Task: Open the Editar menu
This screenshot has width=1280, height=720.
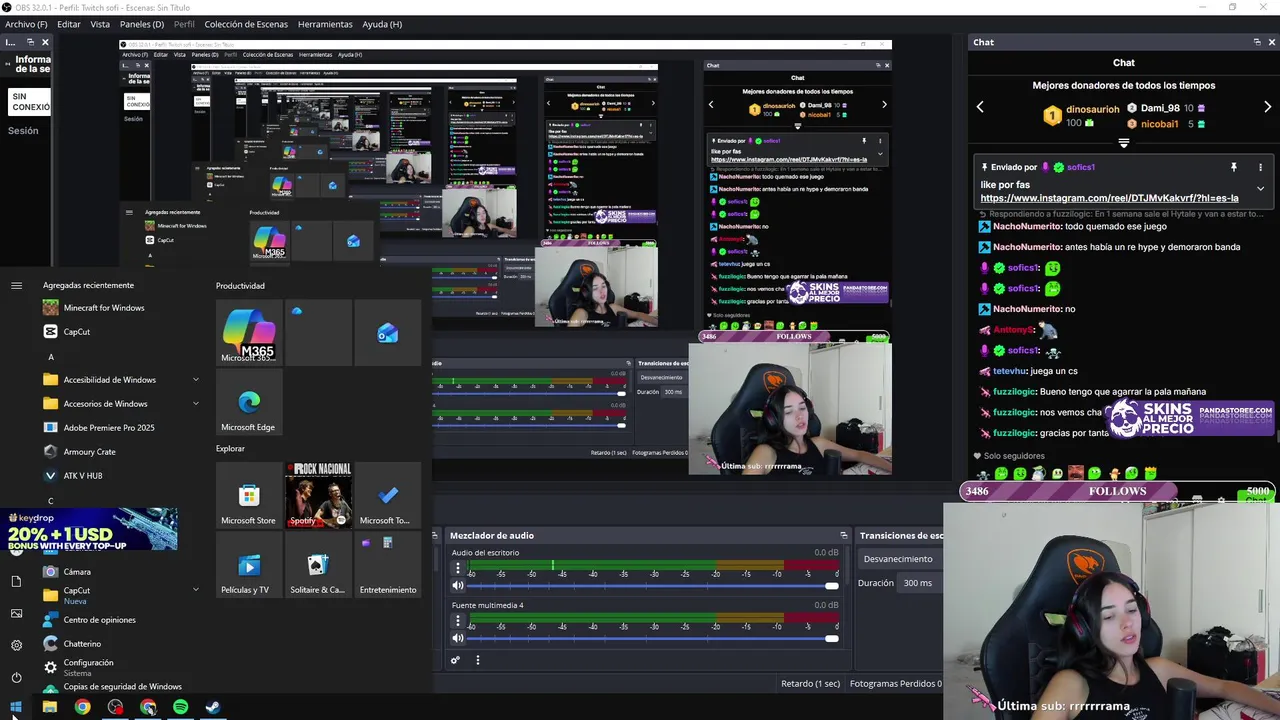Action: (69, 24)
